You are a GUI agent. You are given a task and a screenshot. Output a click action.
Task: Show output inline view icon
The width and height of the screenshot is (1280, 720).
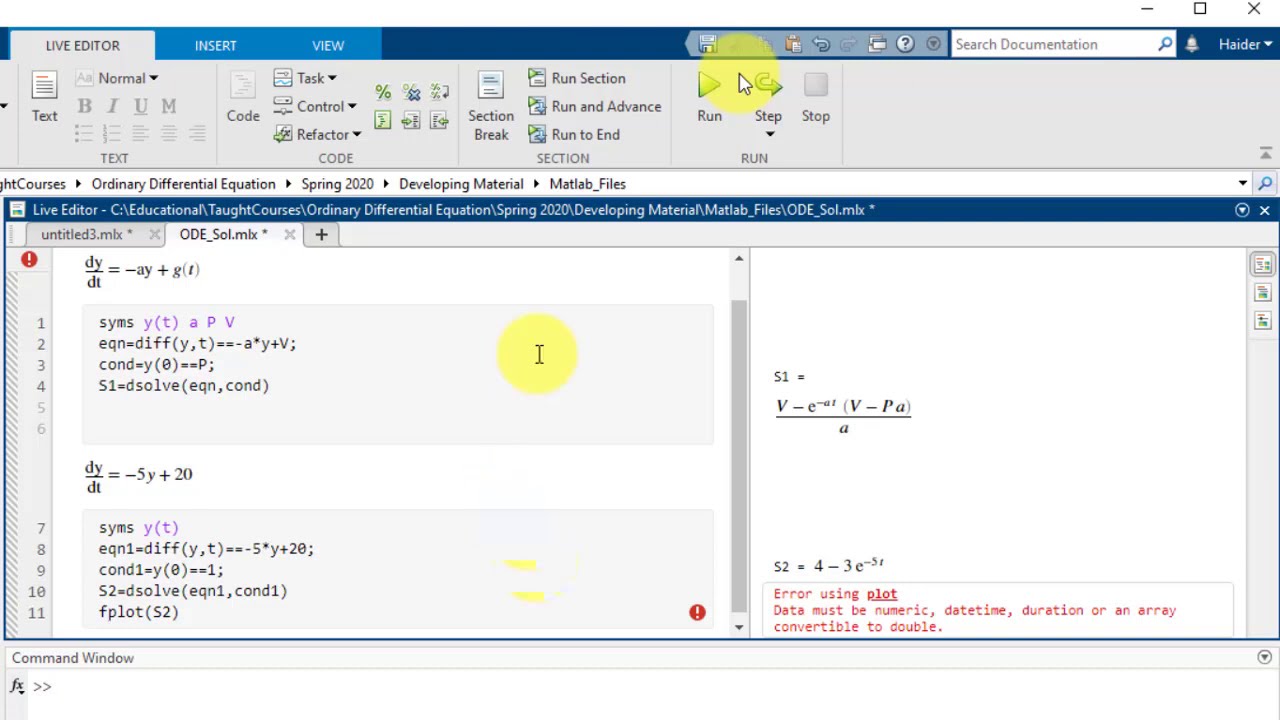(1262, 293)
